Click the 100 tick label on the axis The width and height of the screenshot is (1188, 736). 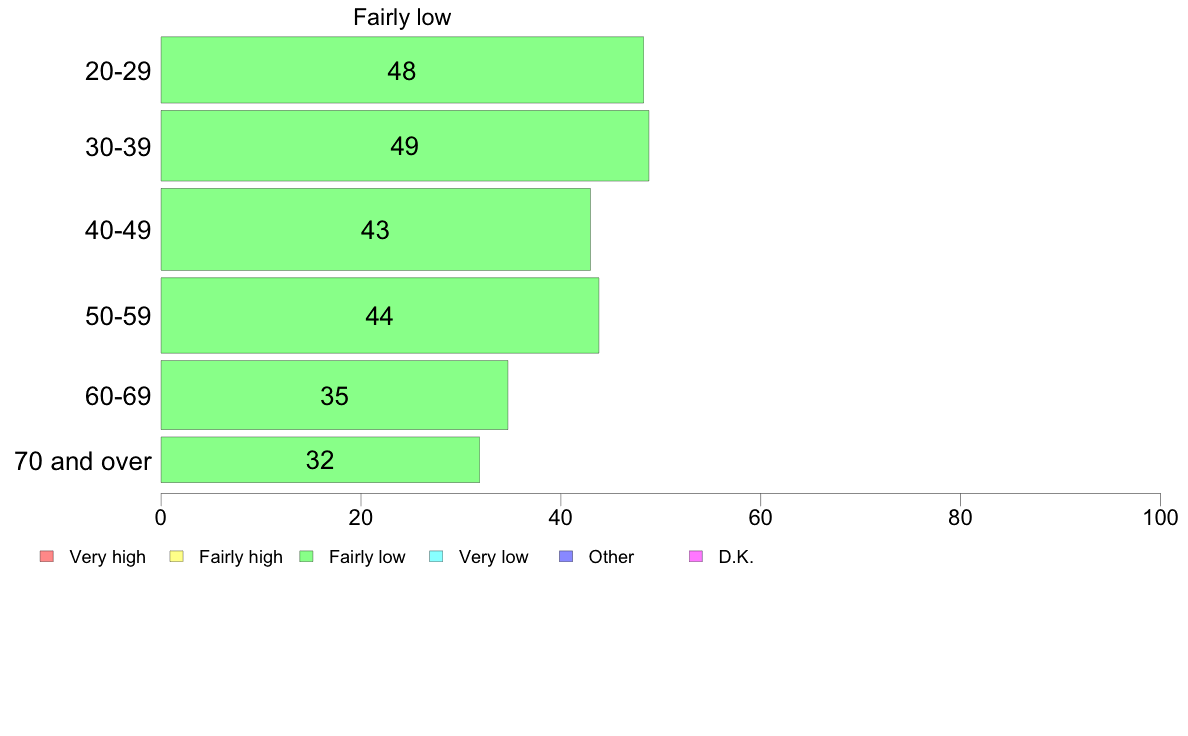click(1160, 518)
